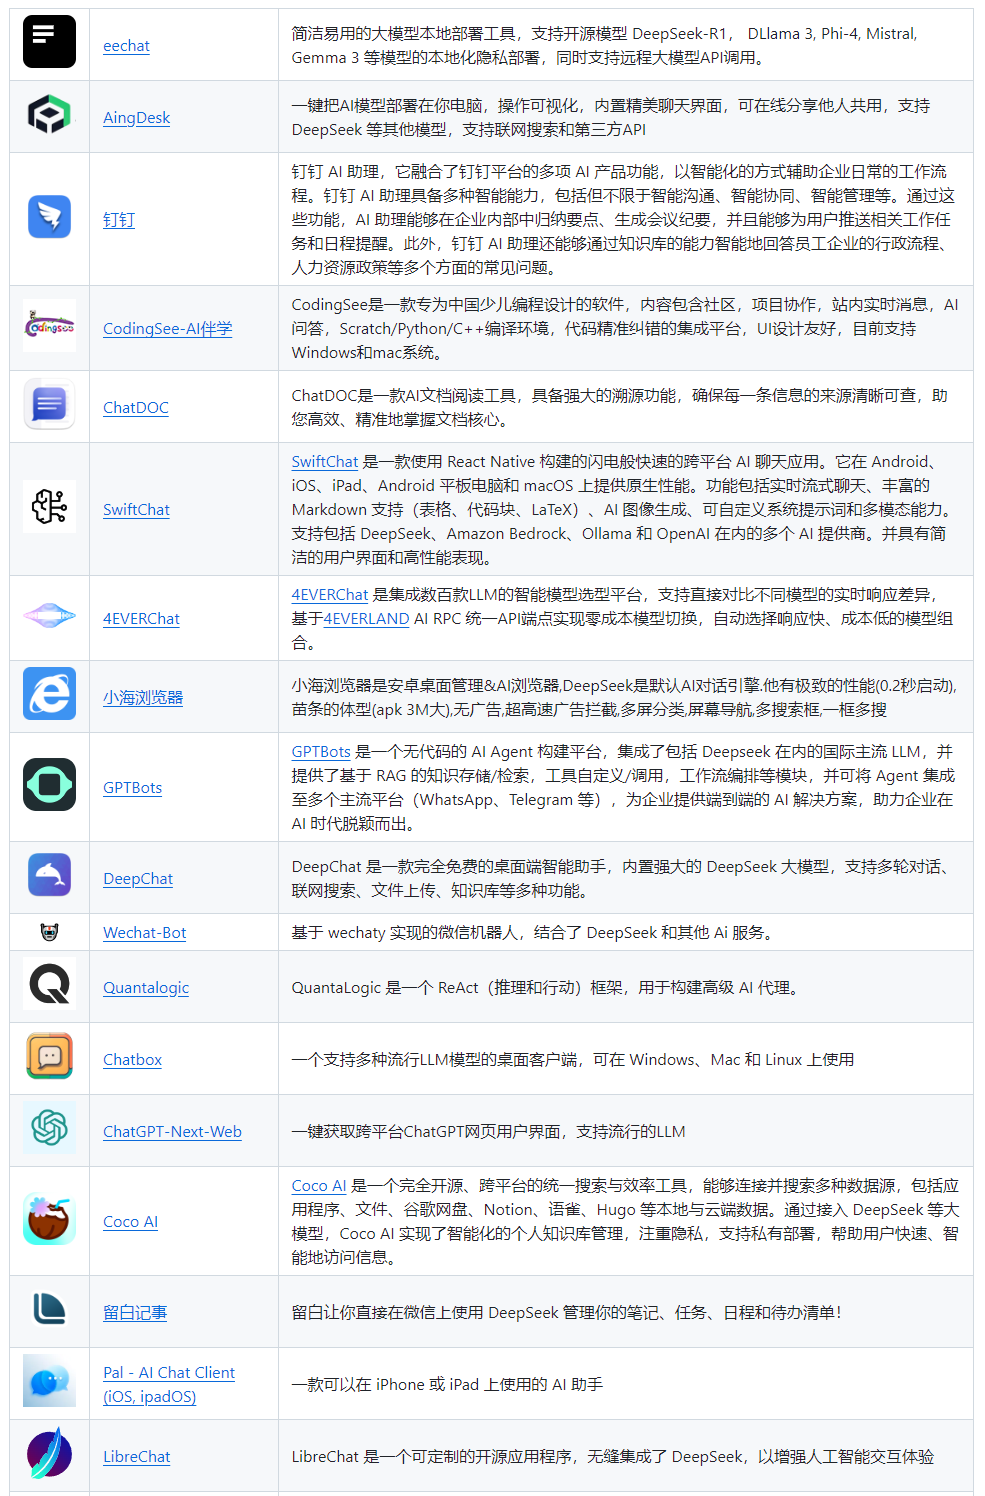
Task: Open the LibreChat name link
Action: 136,1457
